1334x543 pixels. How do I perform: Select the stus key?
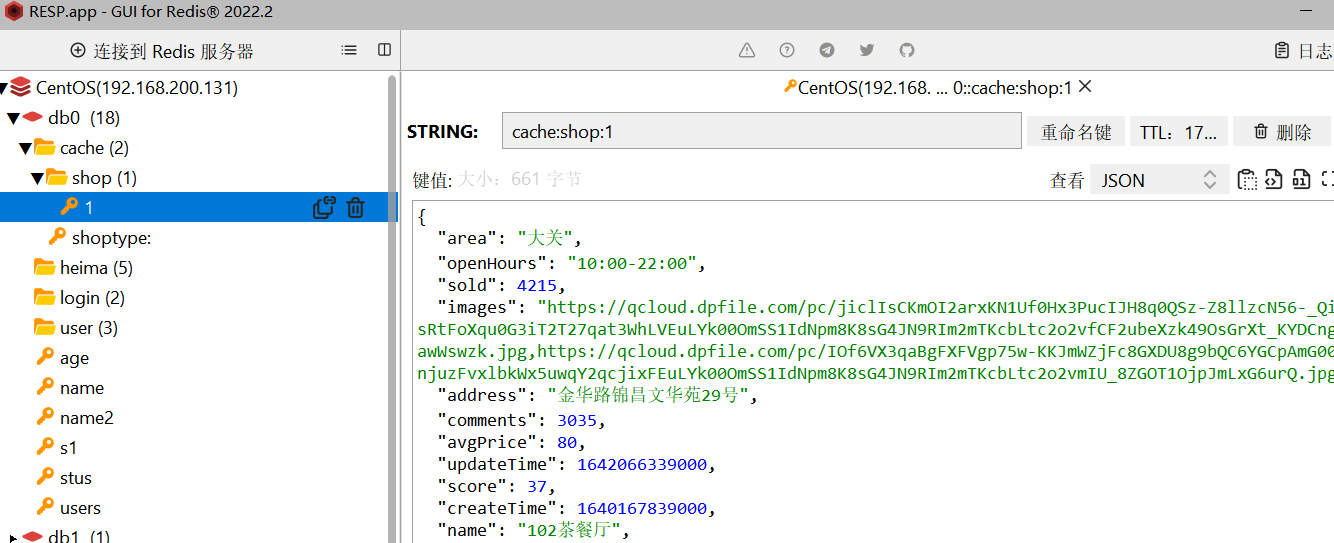point(76,478)
